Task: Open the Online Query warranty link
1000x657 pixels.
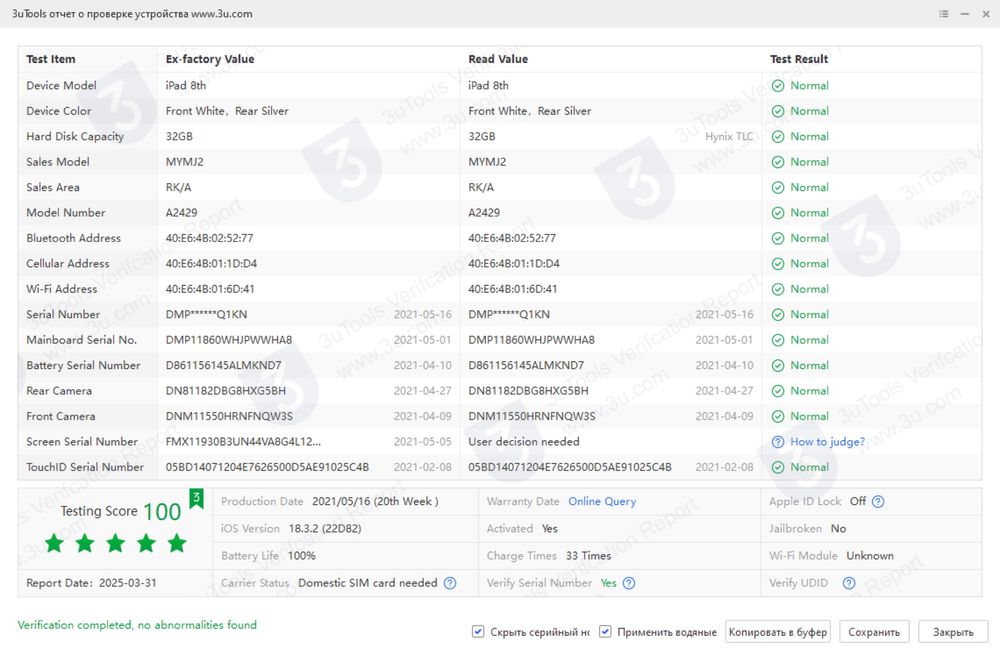Action: point(602,501)
